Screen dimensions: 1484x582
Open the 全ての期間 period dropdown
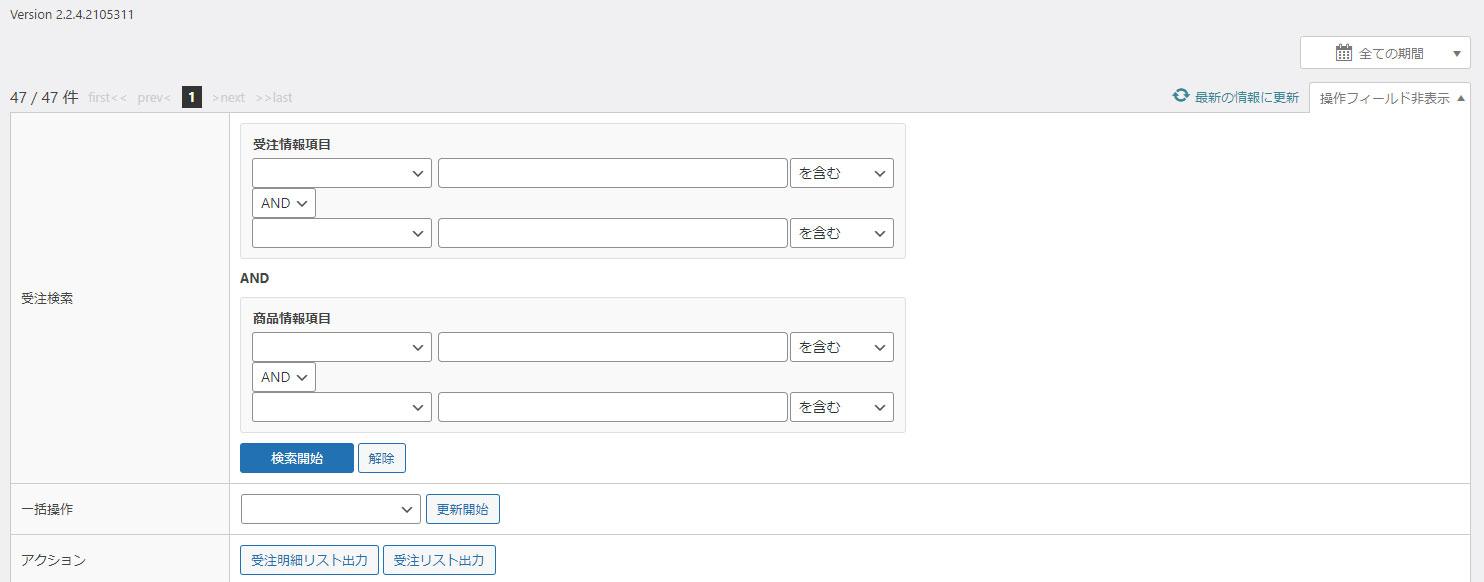pyautogui.click(x=1385, y=53)
